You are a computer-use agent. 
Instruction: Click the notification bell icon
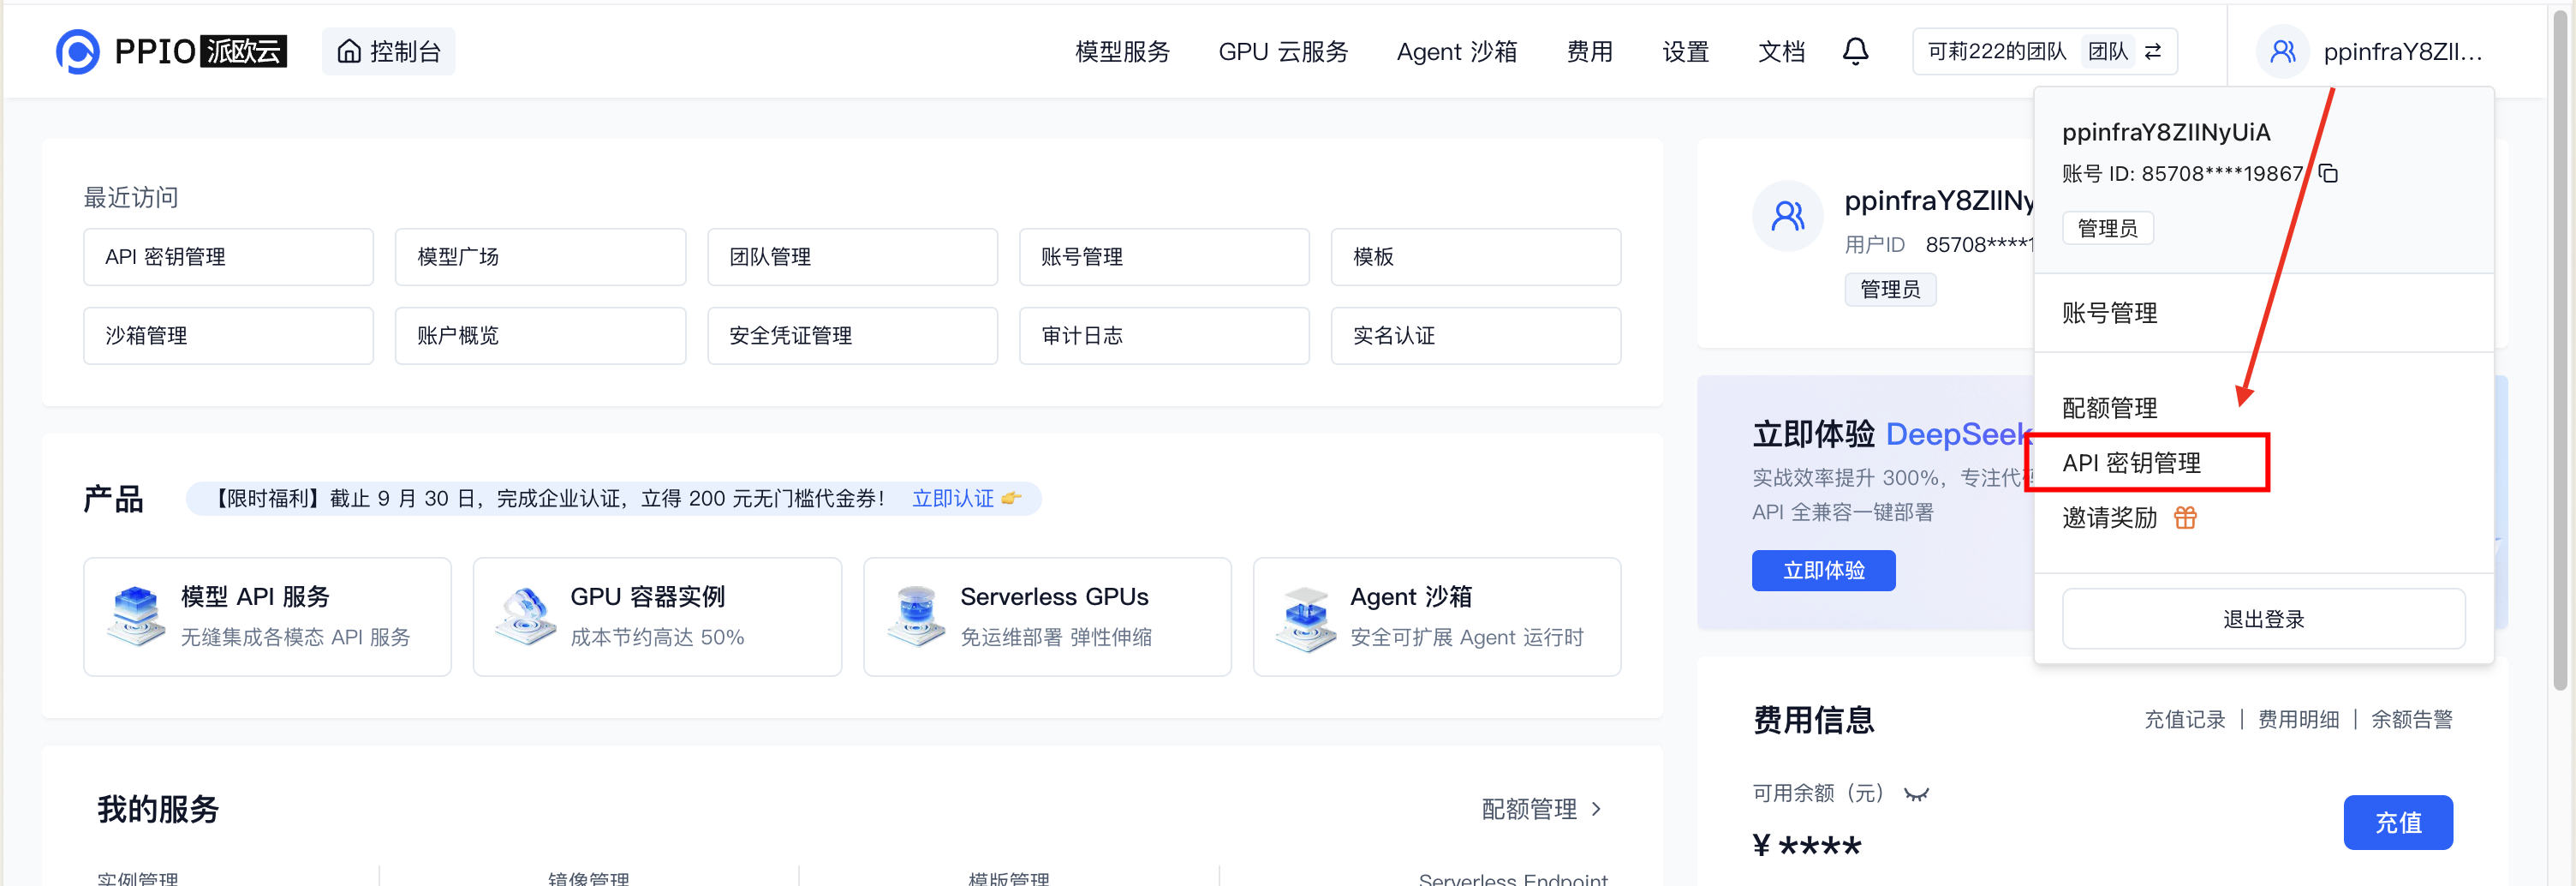pos(1854,51)
